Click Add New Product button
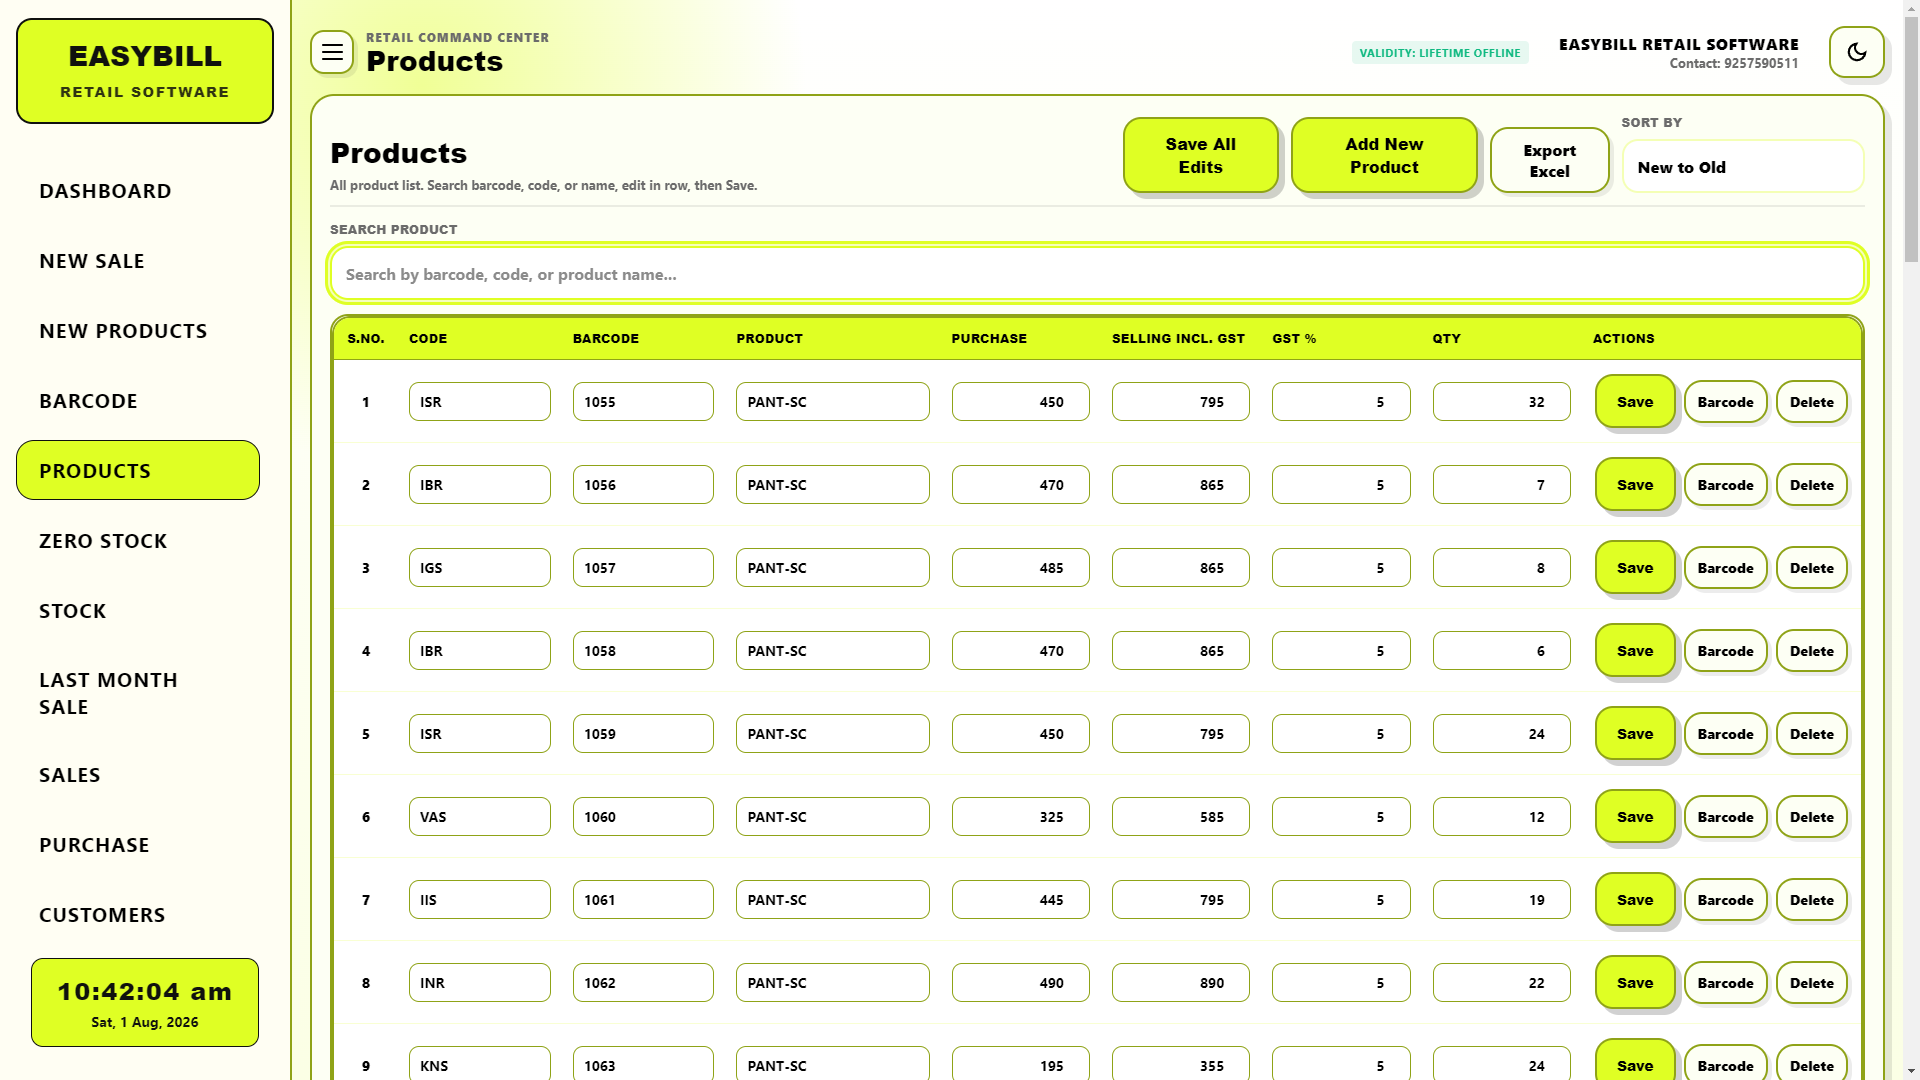Viewport: 1920px width, 1080px height. coord(1384,155)
